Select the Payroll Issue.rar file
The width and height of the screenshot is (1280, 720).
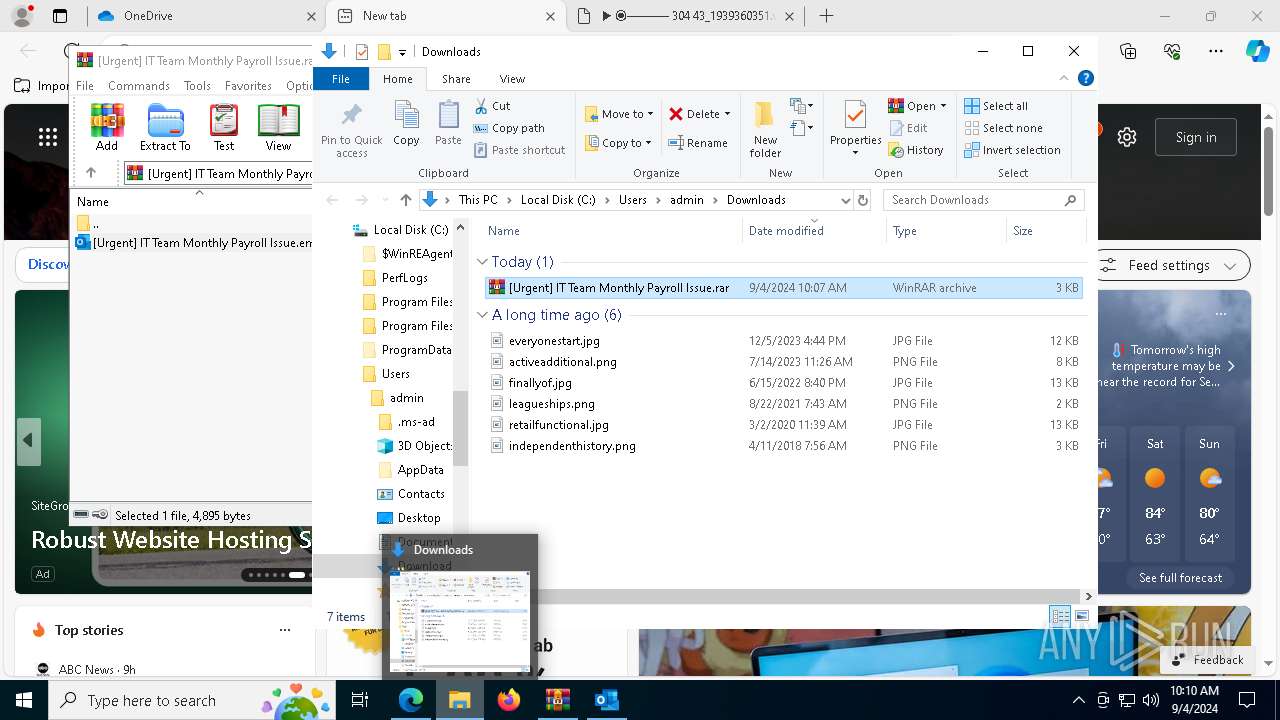pos(783,288)
